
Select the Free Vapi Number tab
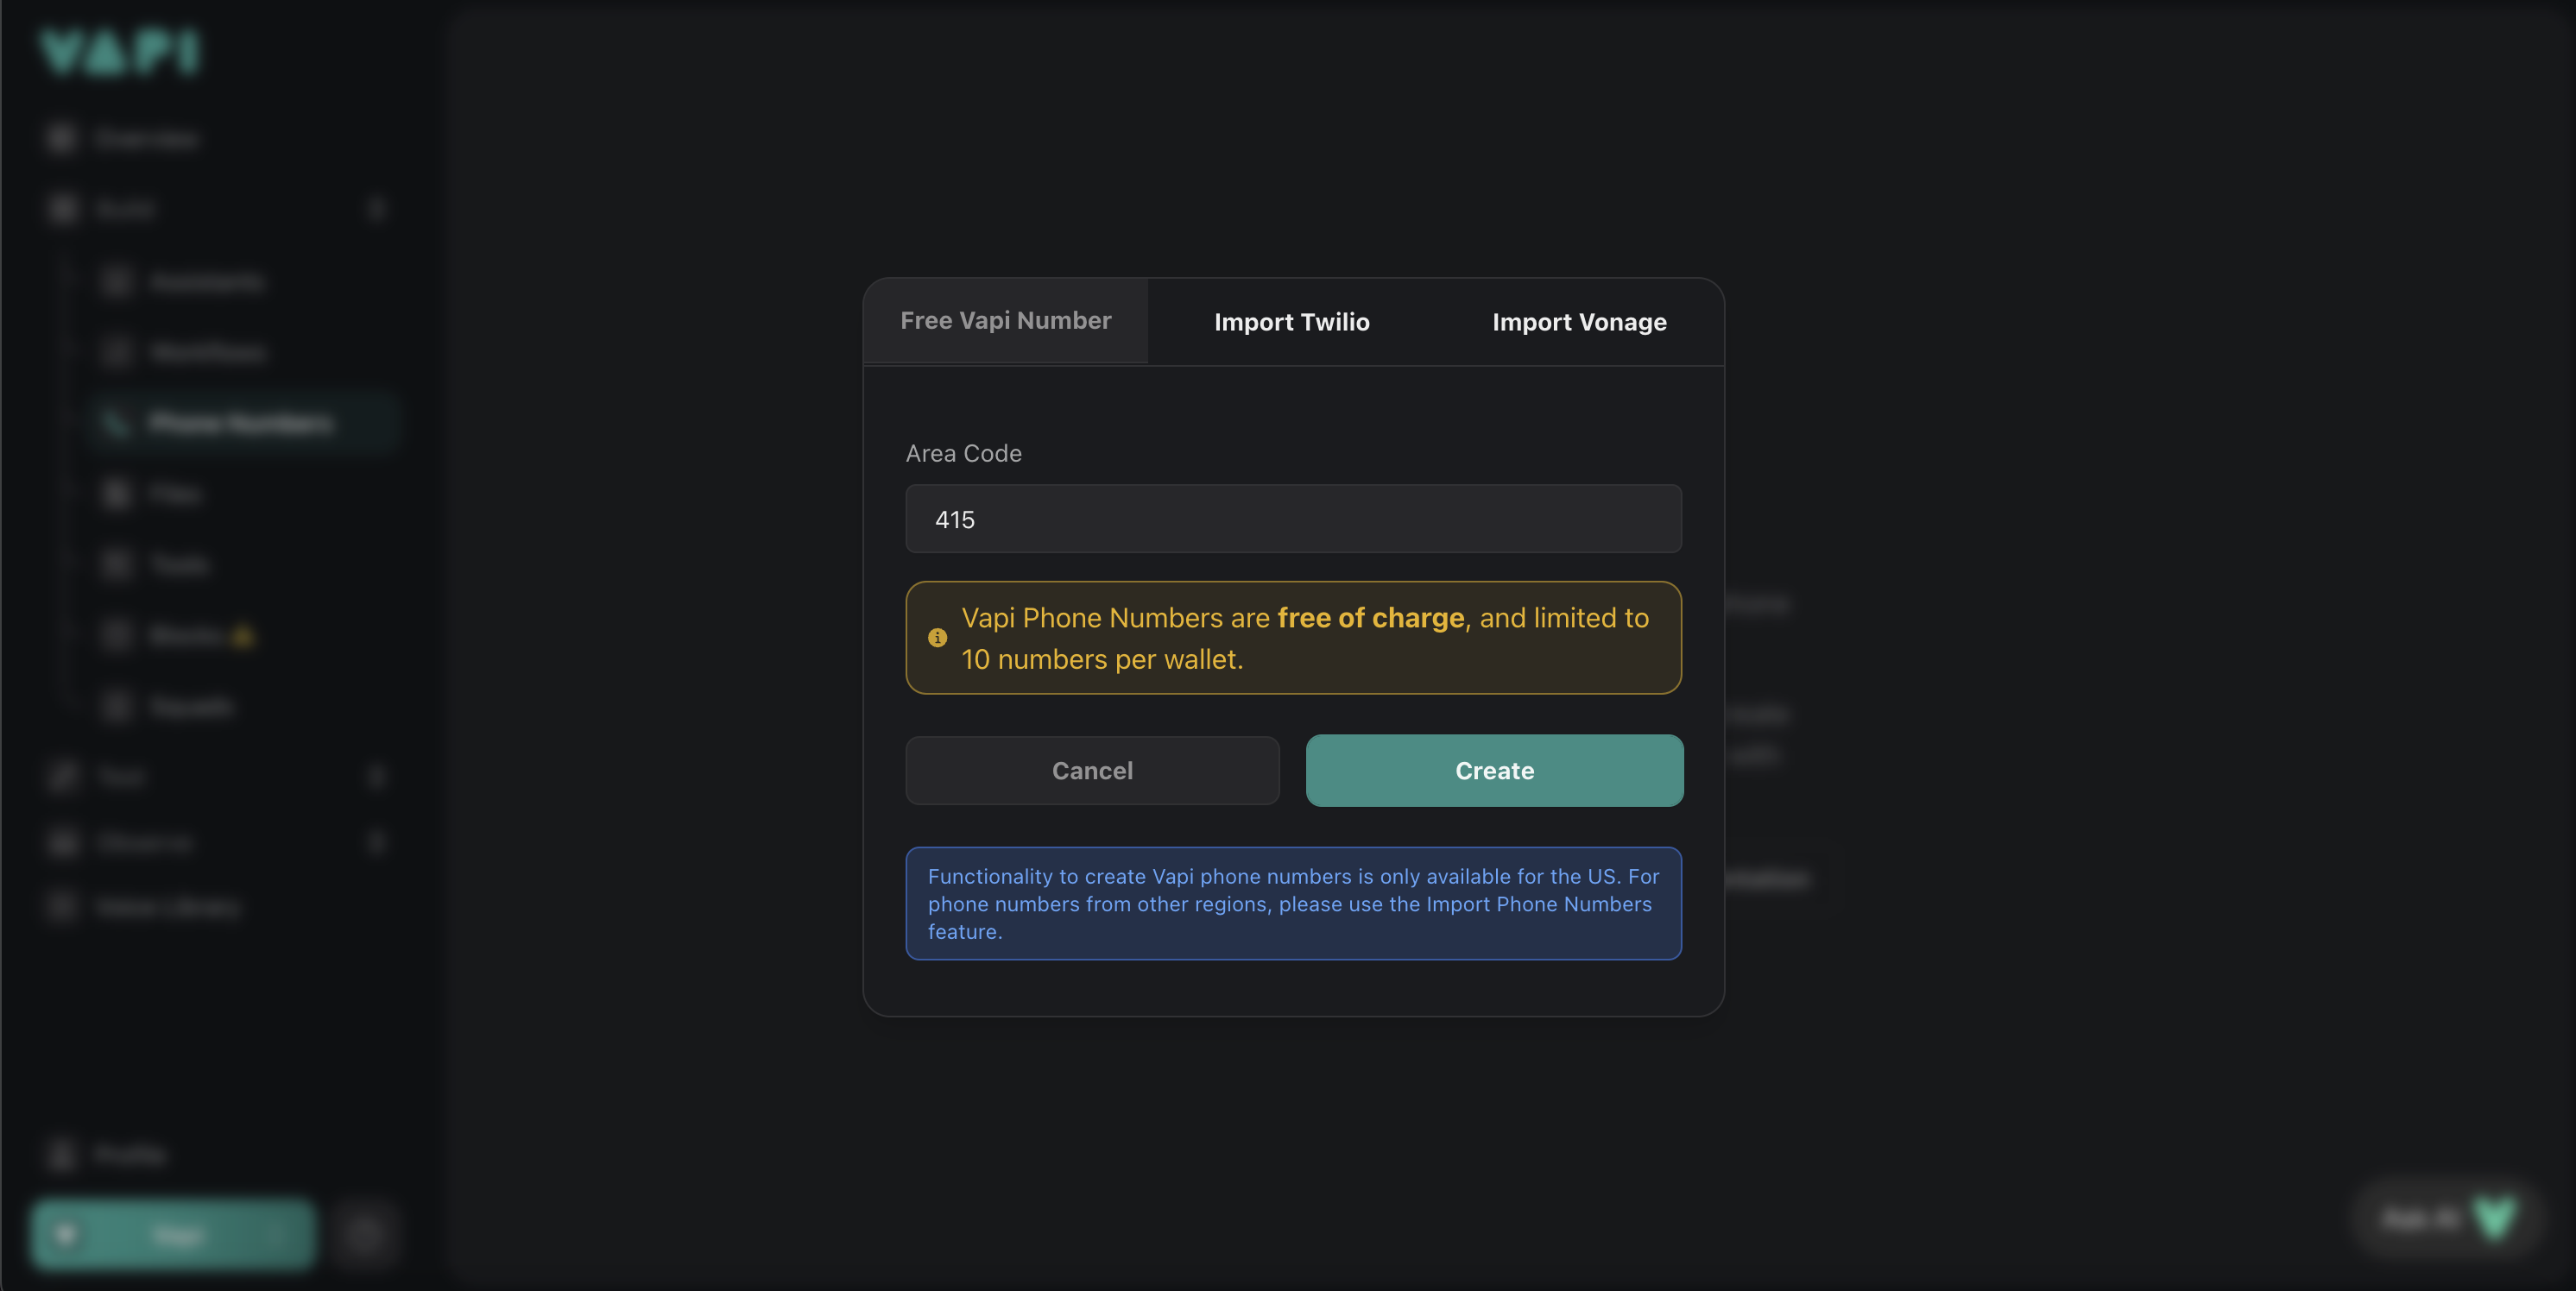1005,321
